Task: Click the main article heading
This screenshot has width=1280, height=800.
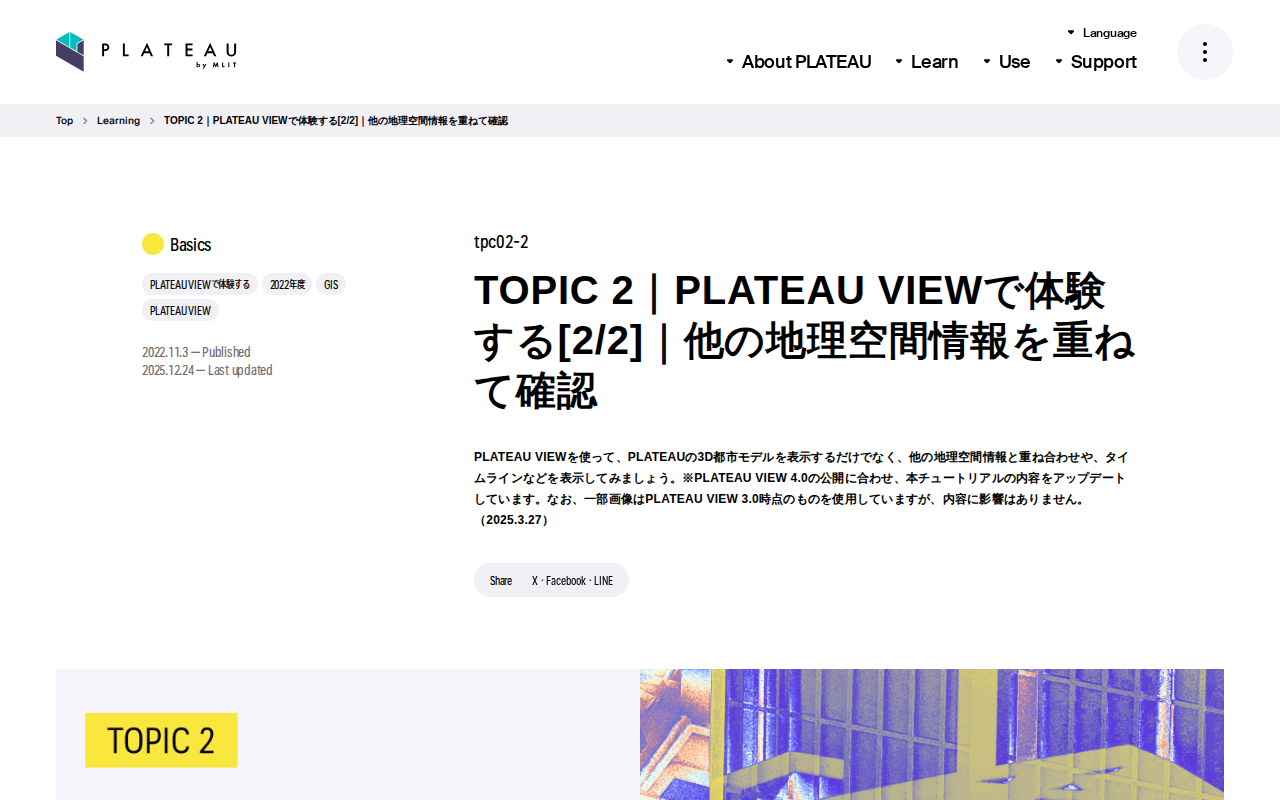Action: [x=804, y=341]
